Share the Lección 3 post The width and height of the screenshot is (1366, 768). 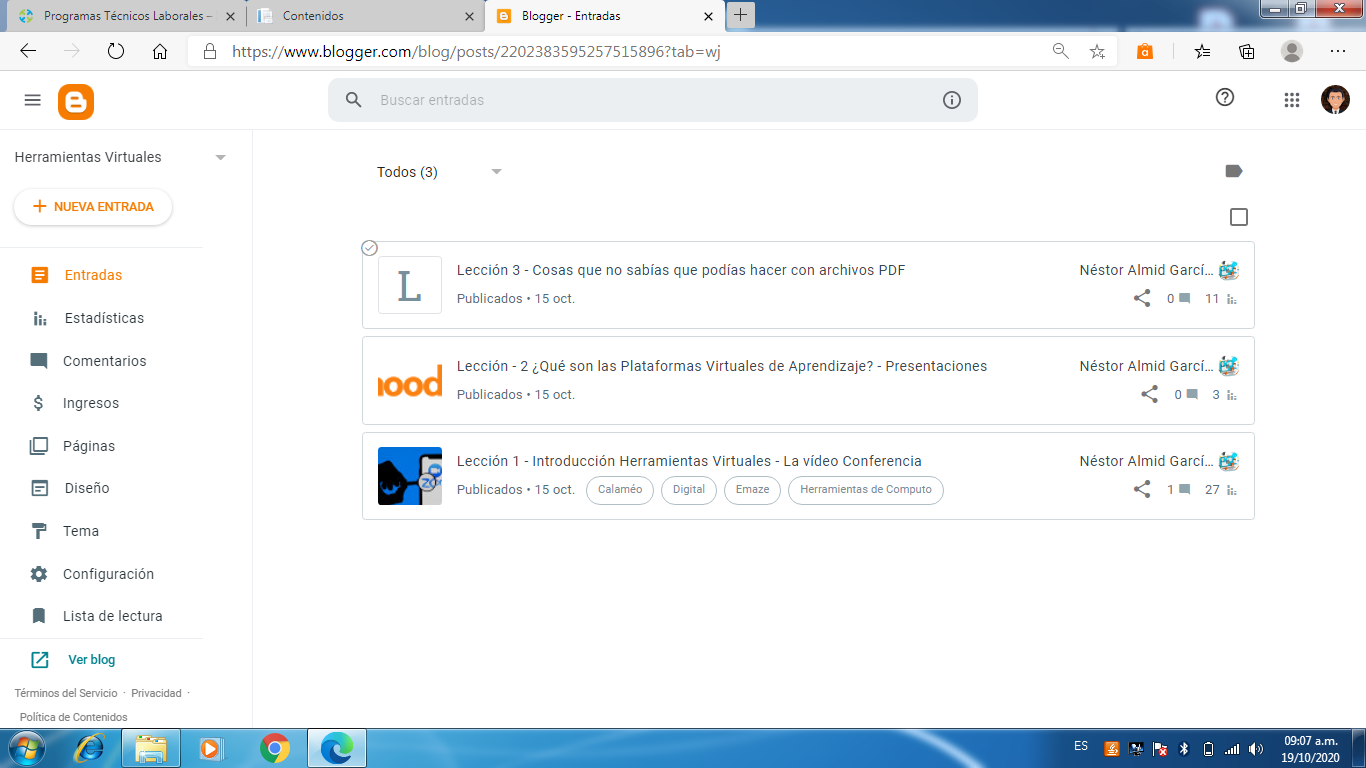[x=1142, y=298]
